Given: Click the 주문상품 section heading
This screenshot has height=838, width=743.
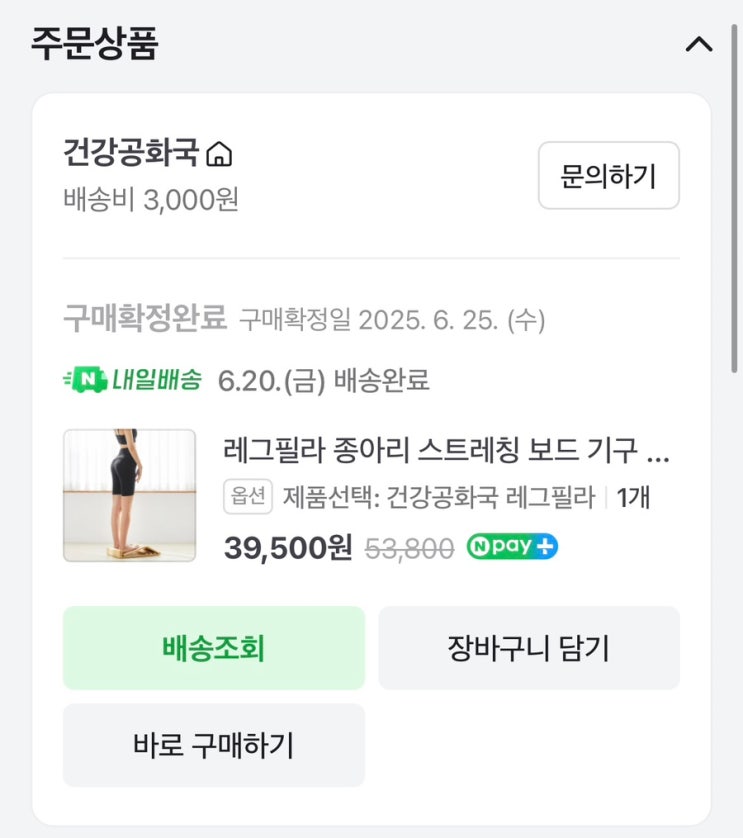Looking at the screenshot, I should click(x=94, y=44).
